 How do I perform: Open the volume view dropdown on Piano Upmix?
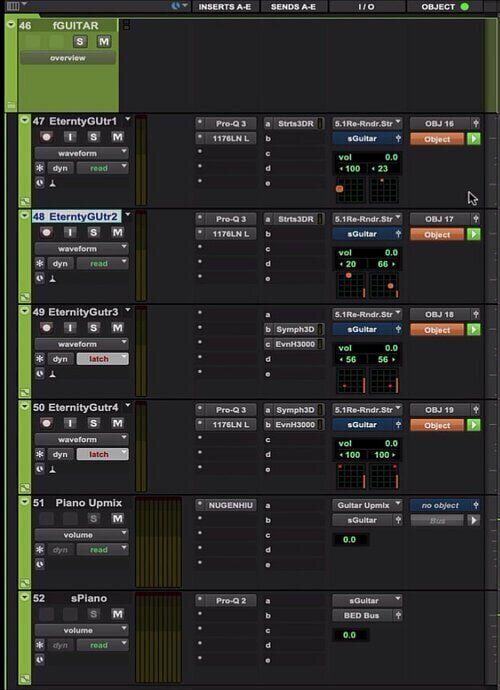tap(81, 535)
